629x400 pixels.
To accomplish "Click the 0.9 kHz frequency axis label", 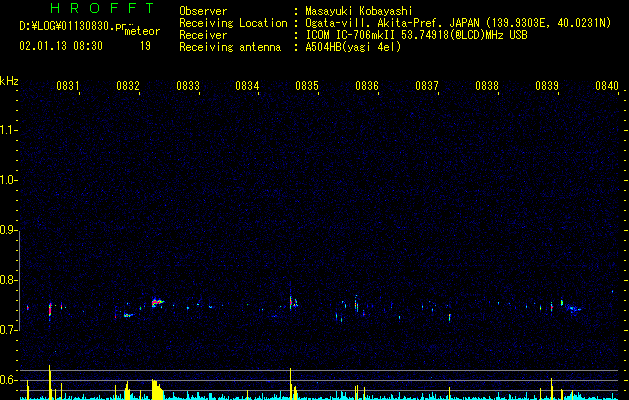I will click(9, 230).
